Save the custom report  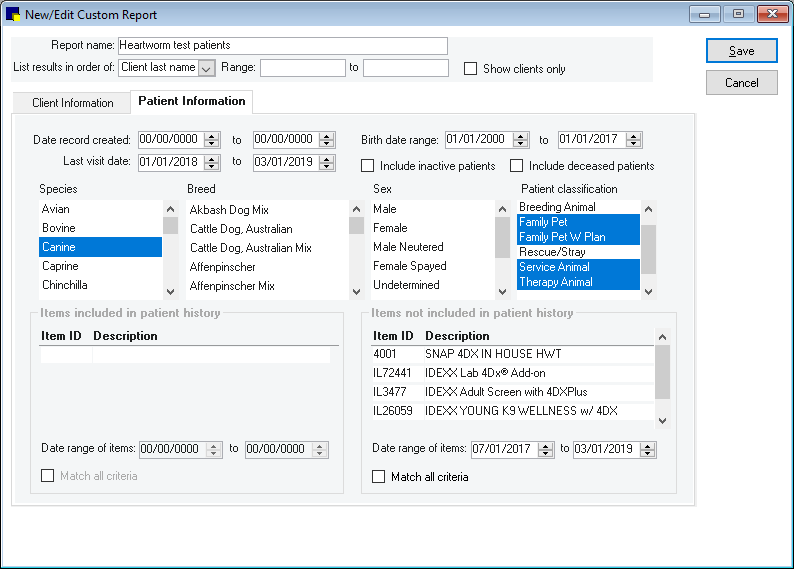tap(741, 51)
